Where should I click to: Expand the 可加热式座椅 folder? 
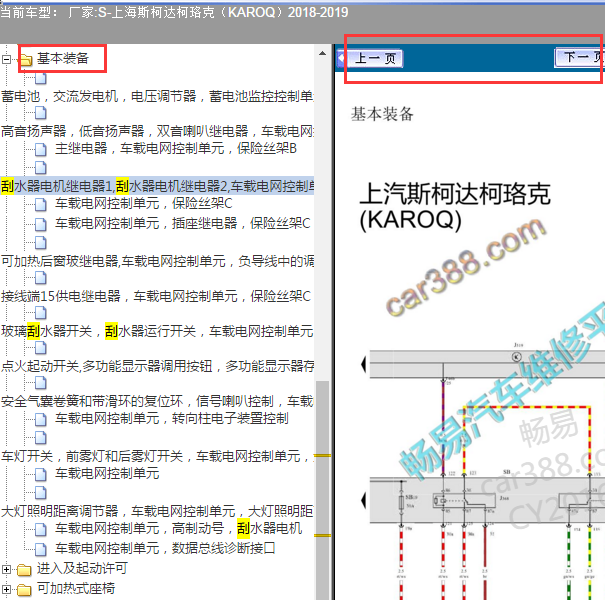(x=6, y=590)
